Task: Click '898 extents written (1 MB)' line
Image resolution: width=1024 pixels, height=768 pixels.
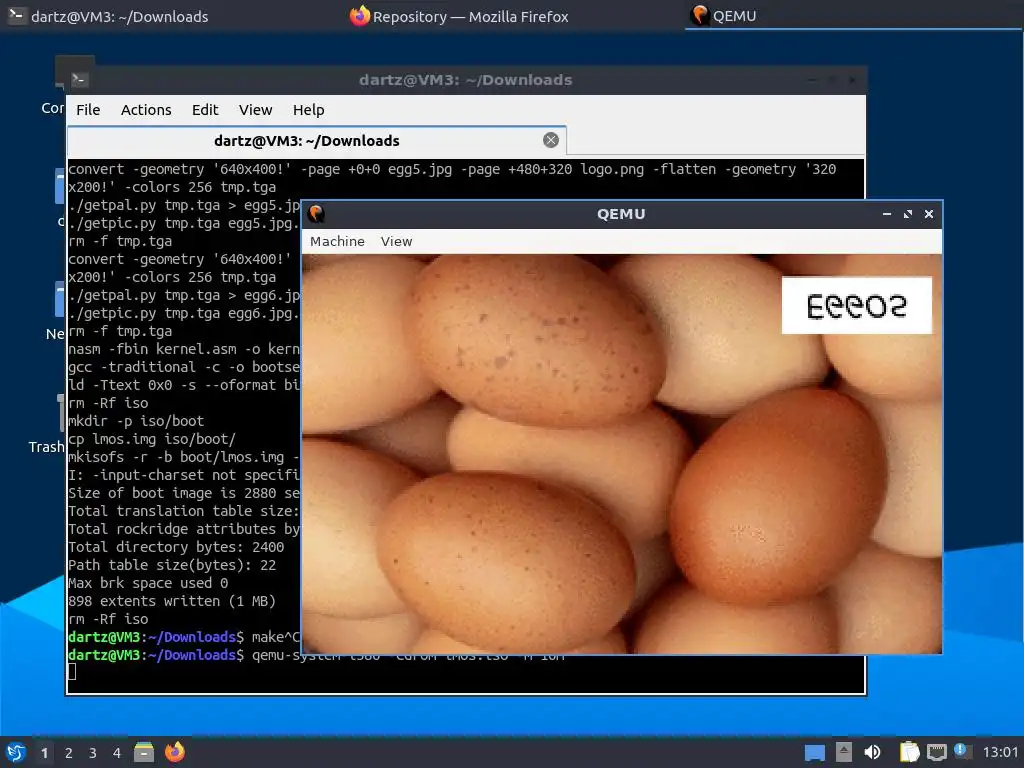Action: click(x=172, y=601)
